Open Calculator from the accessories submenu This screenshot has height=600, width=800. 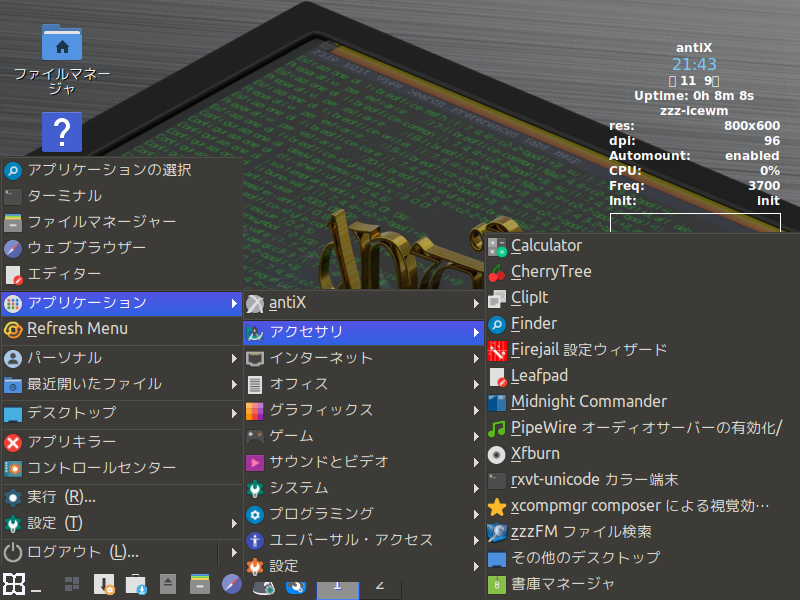642,246
